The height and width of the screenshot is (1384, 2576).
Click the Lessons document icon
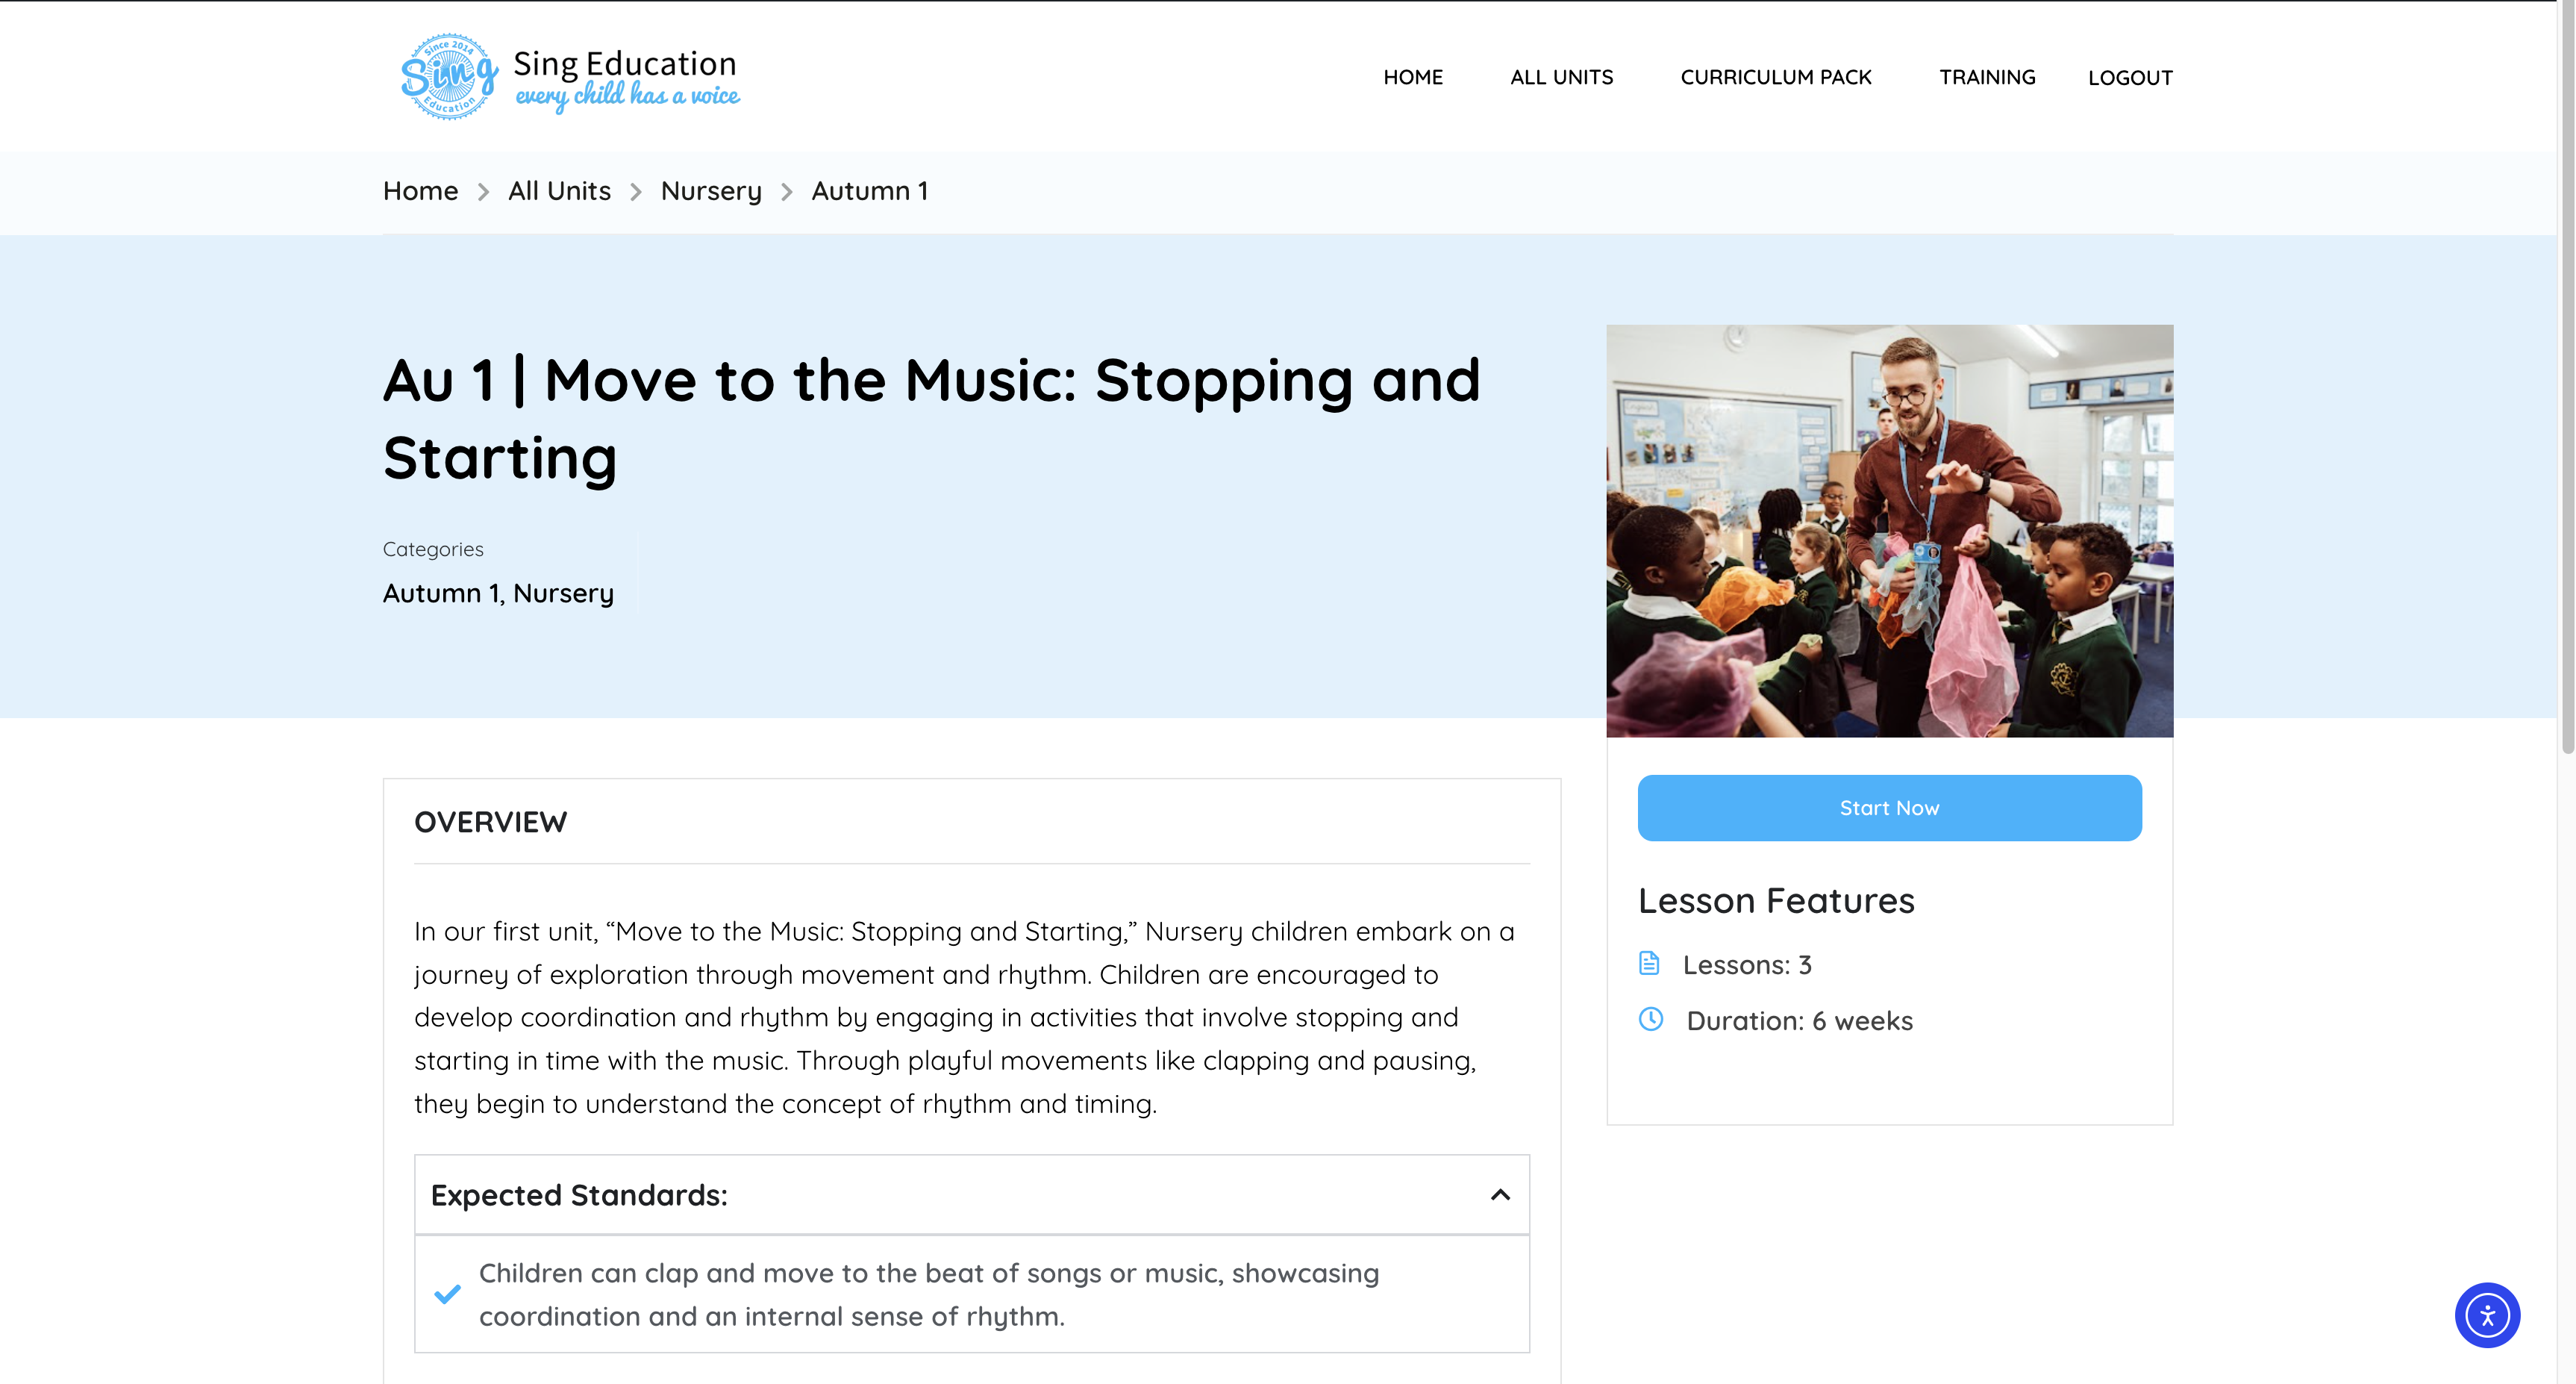1649,963
